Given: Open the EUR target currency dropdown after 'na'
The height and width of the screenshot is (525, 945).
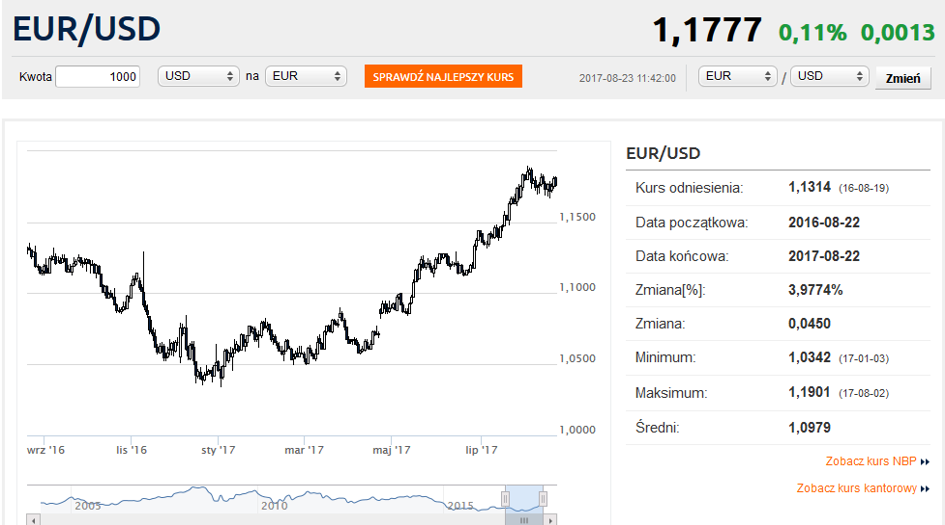Looking at the screenshot, I should tap(305, 77).
